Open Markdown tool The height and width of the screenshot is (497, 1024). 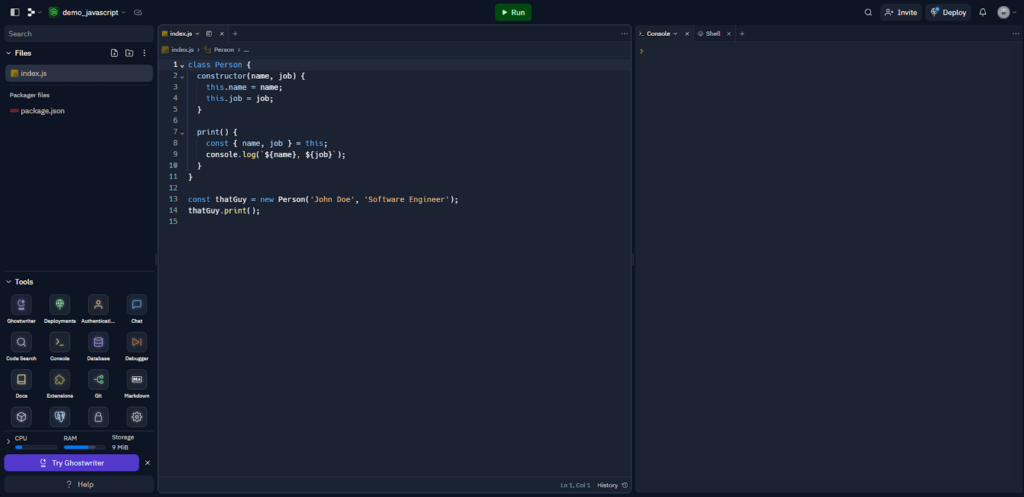(x=136, y=379)
